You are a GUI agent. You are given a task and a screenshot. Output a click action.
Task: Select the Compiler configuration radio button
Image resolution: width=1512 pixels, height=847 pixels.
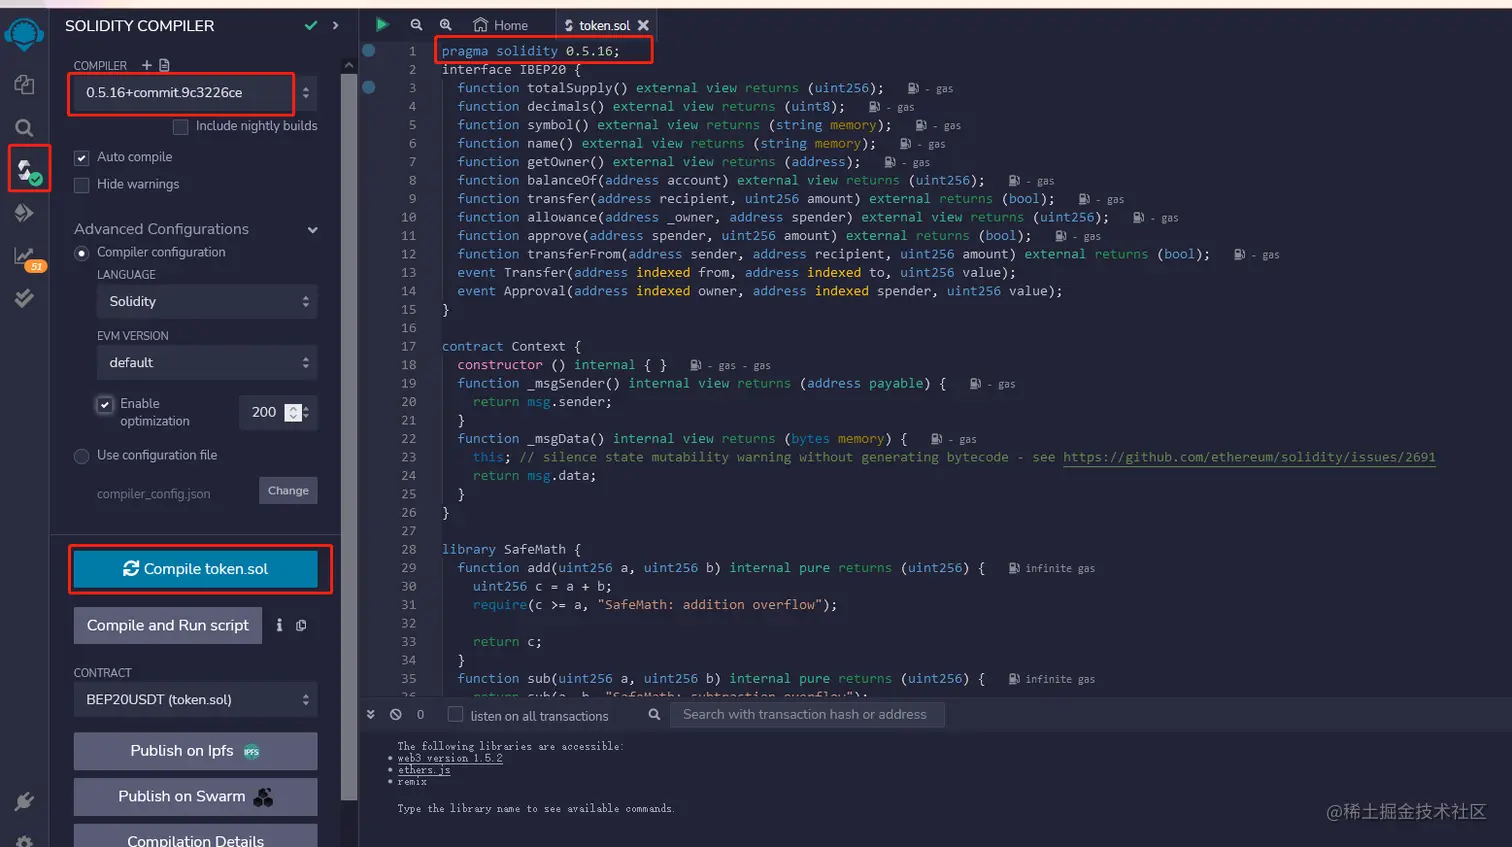(x=82, y=253)
